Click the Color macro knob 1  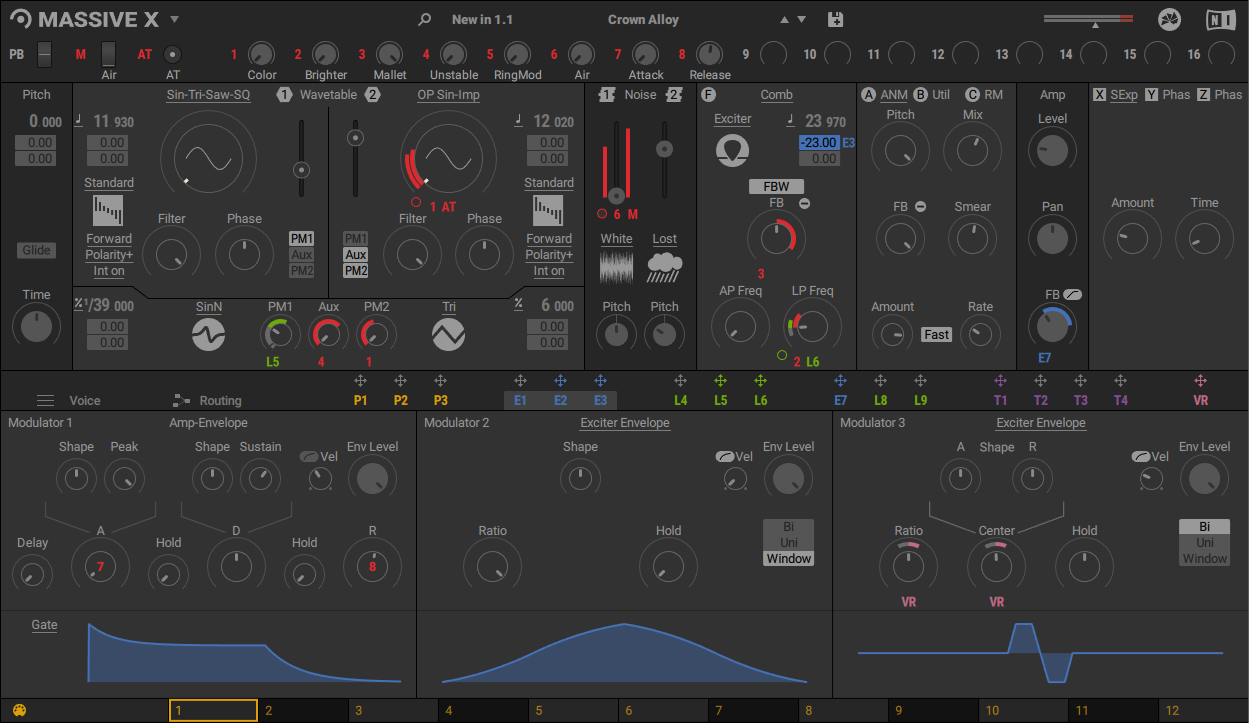[261, 54]
